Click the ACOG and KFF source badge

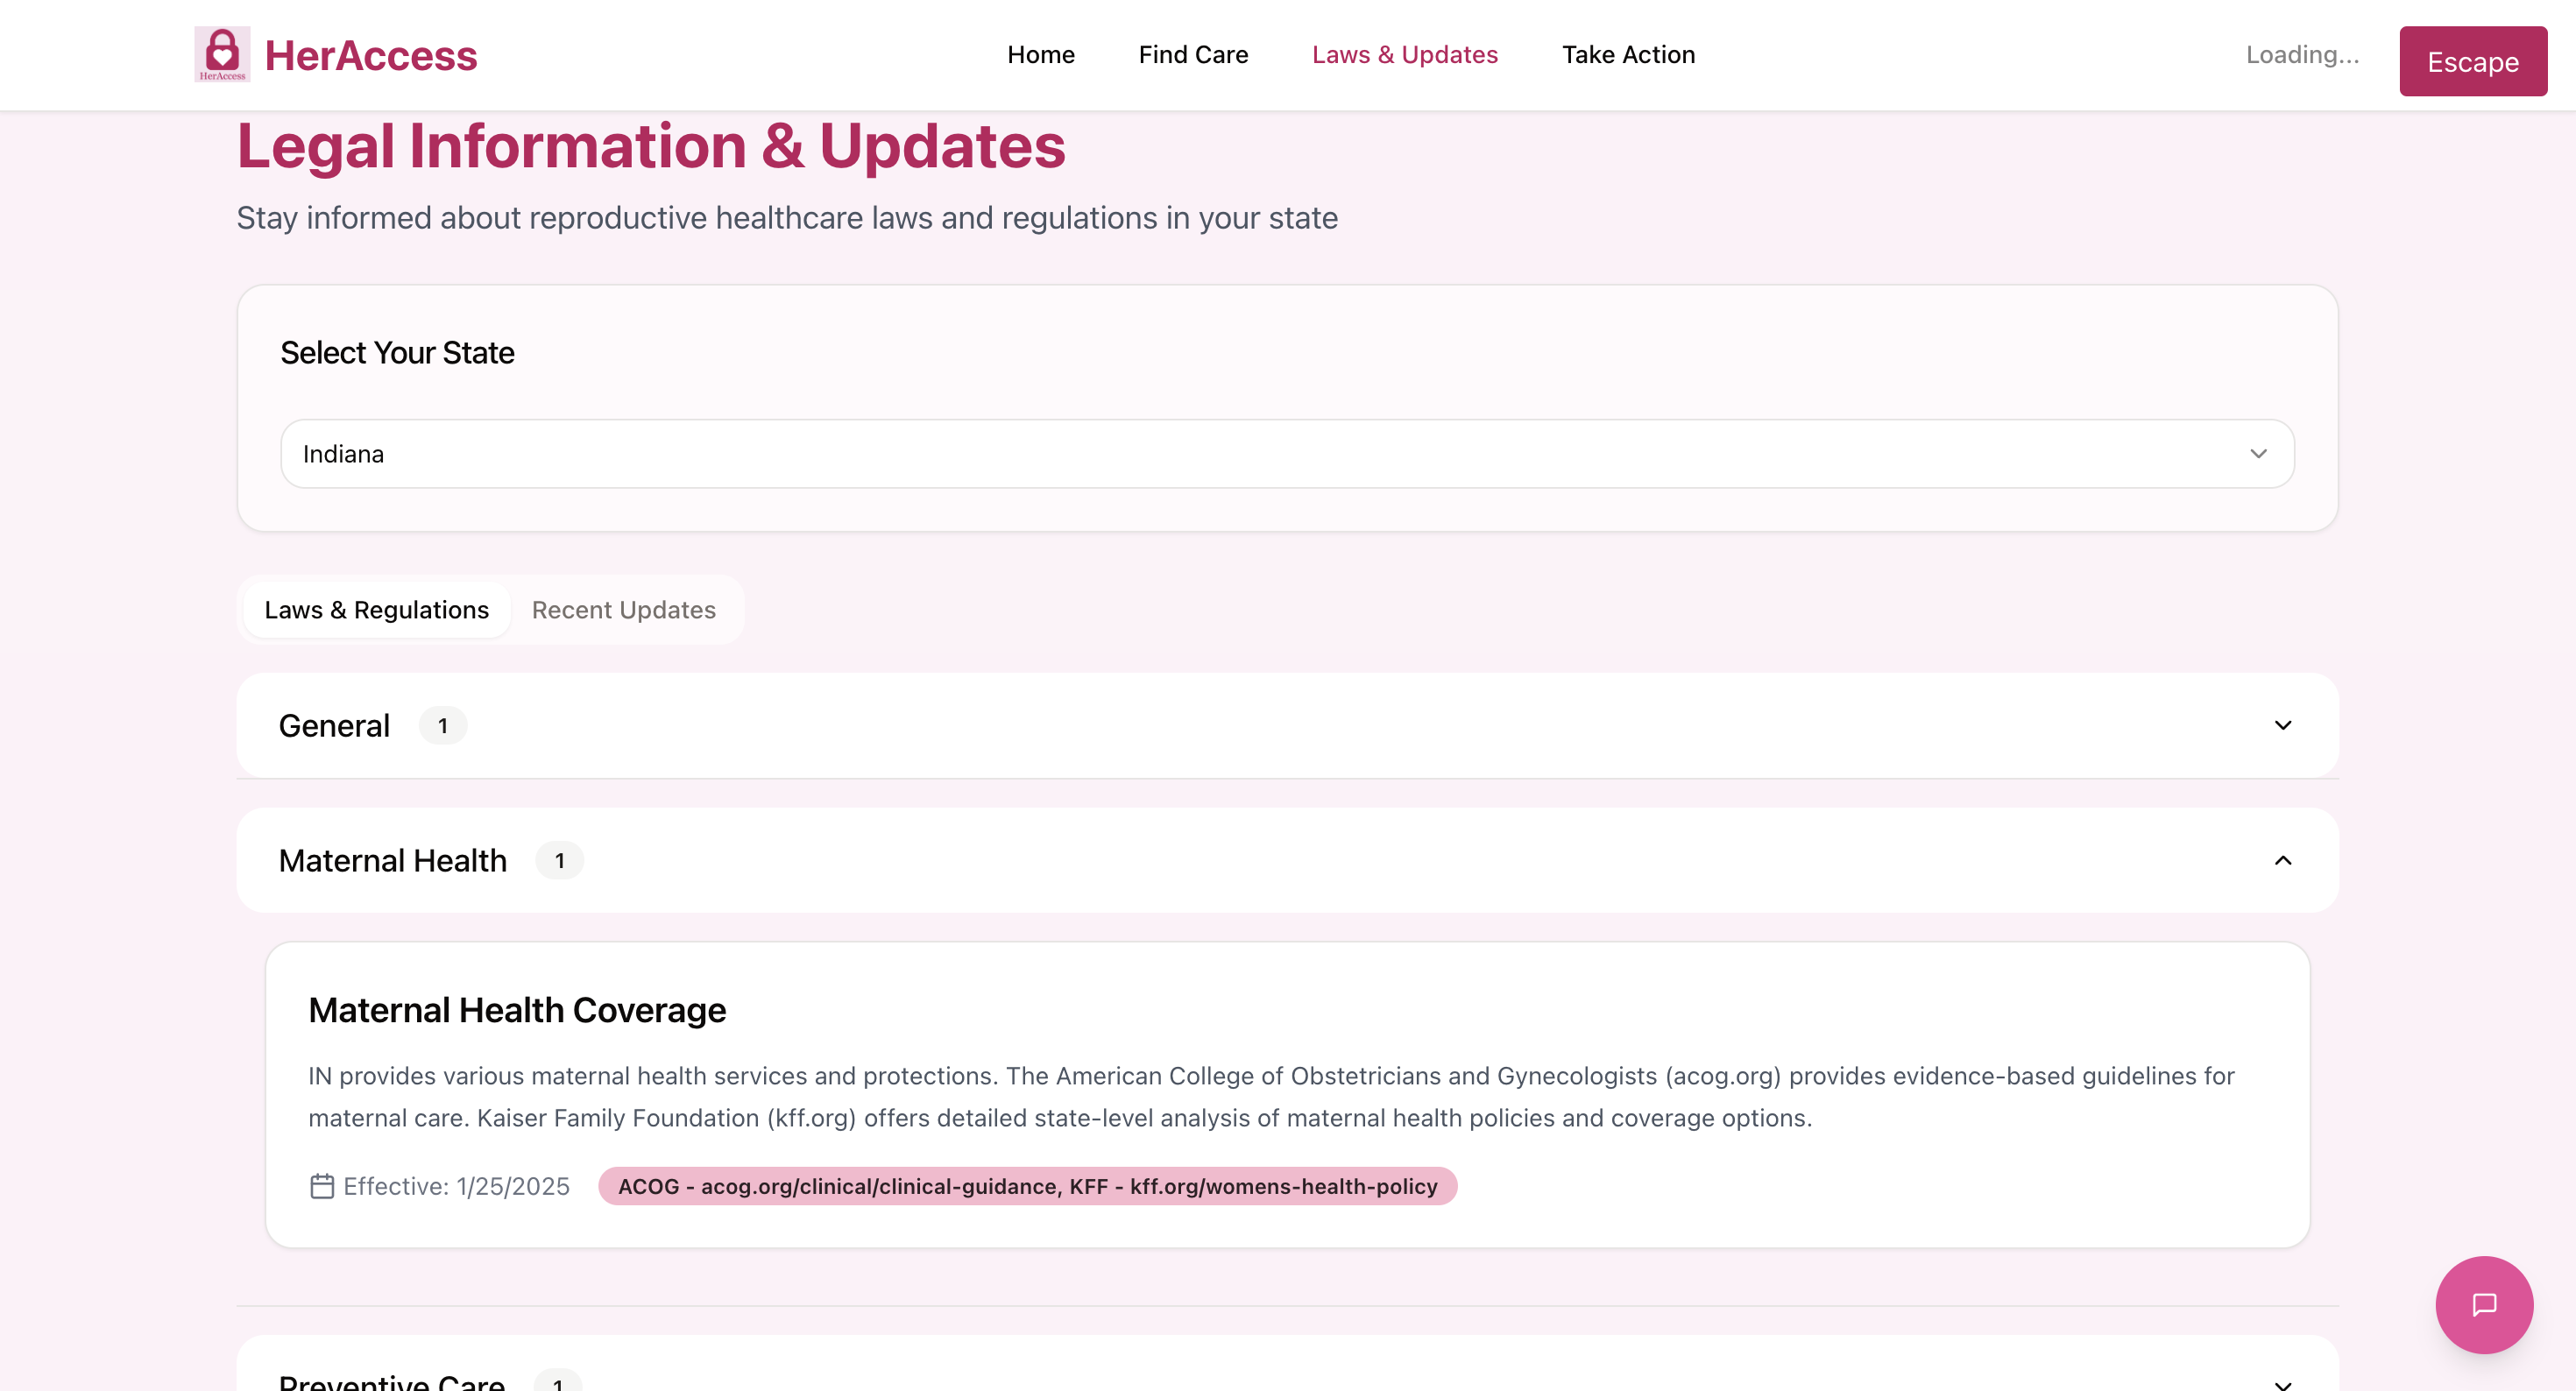1027,1186
